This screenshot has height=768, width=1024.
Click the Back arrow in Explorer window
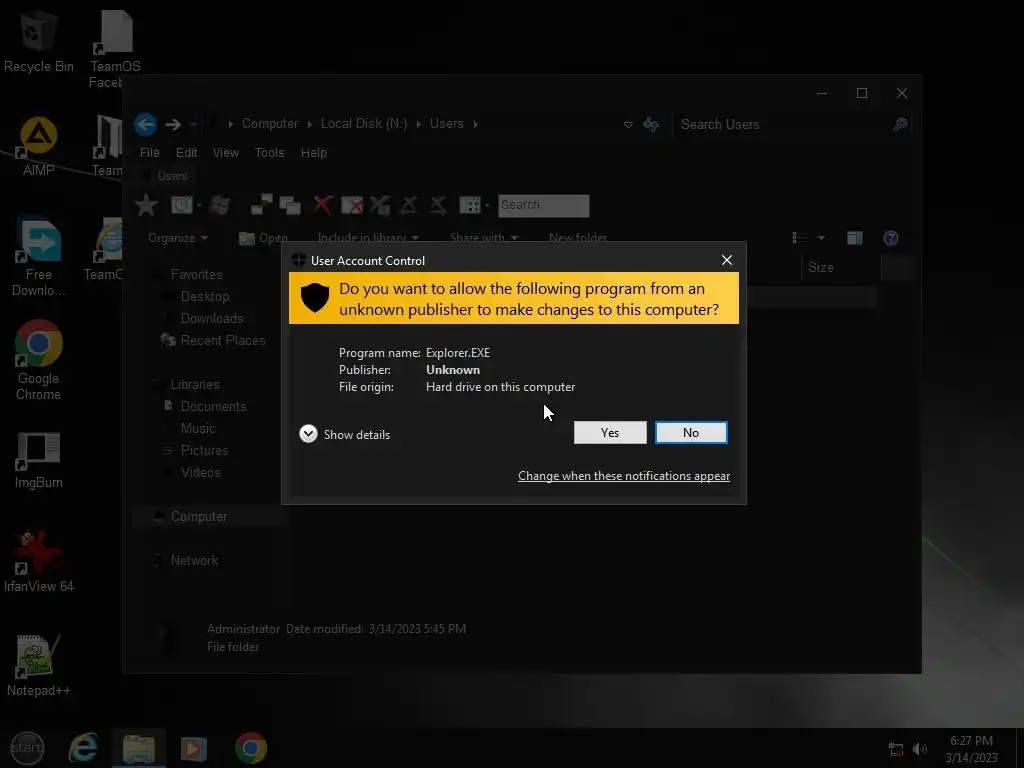point(145,124)
